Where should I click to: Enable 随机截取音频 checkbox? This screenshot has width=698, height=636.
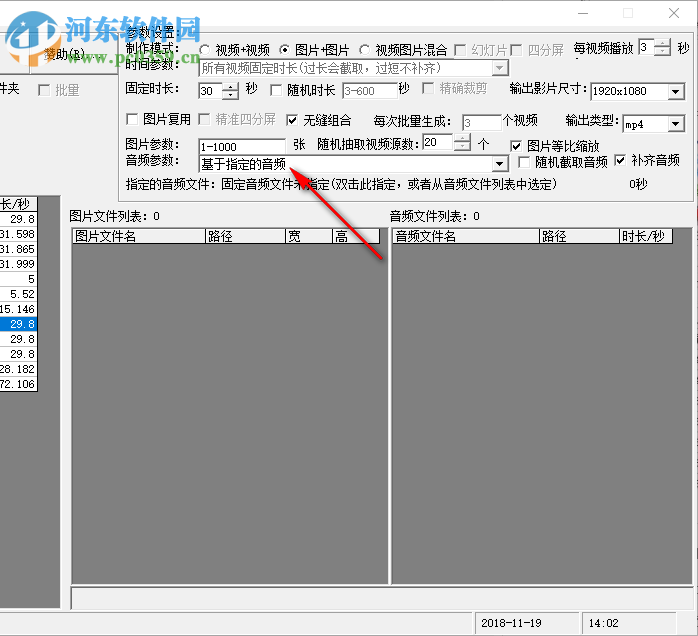tap(524, 162)
